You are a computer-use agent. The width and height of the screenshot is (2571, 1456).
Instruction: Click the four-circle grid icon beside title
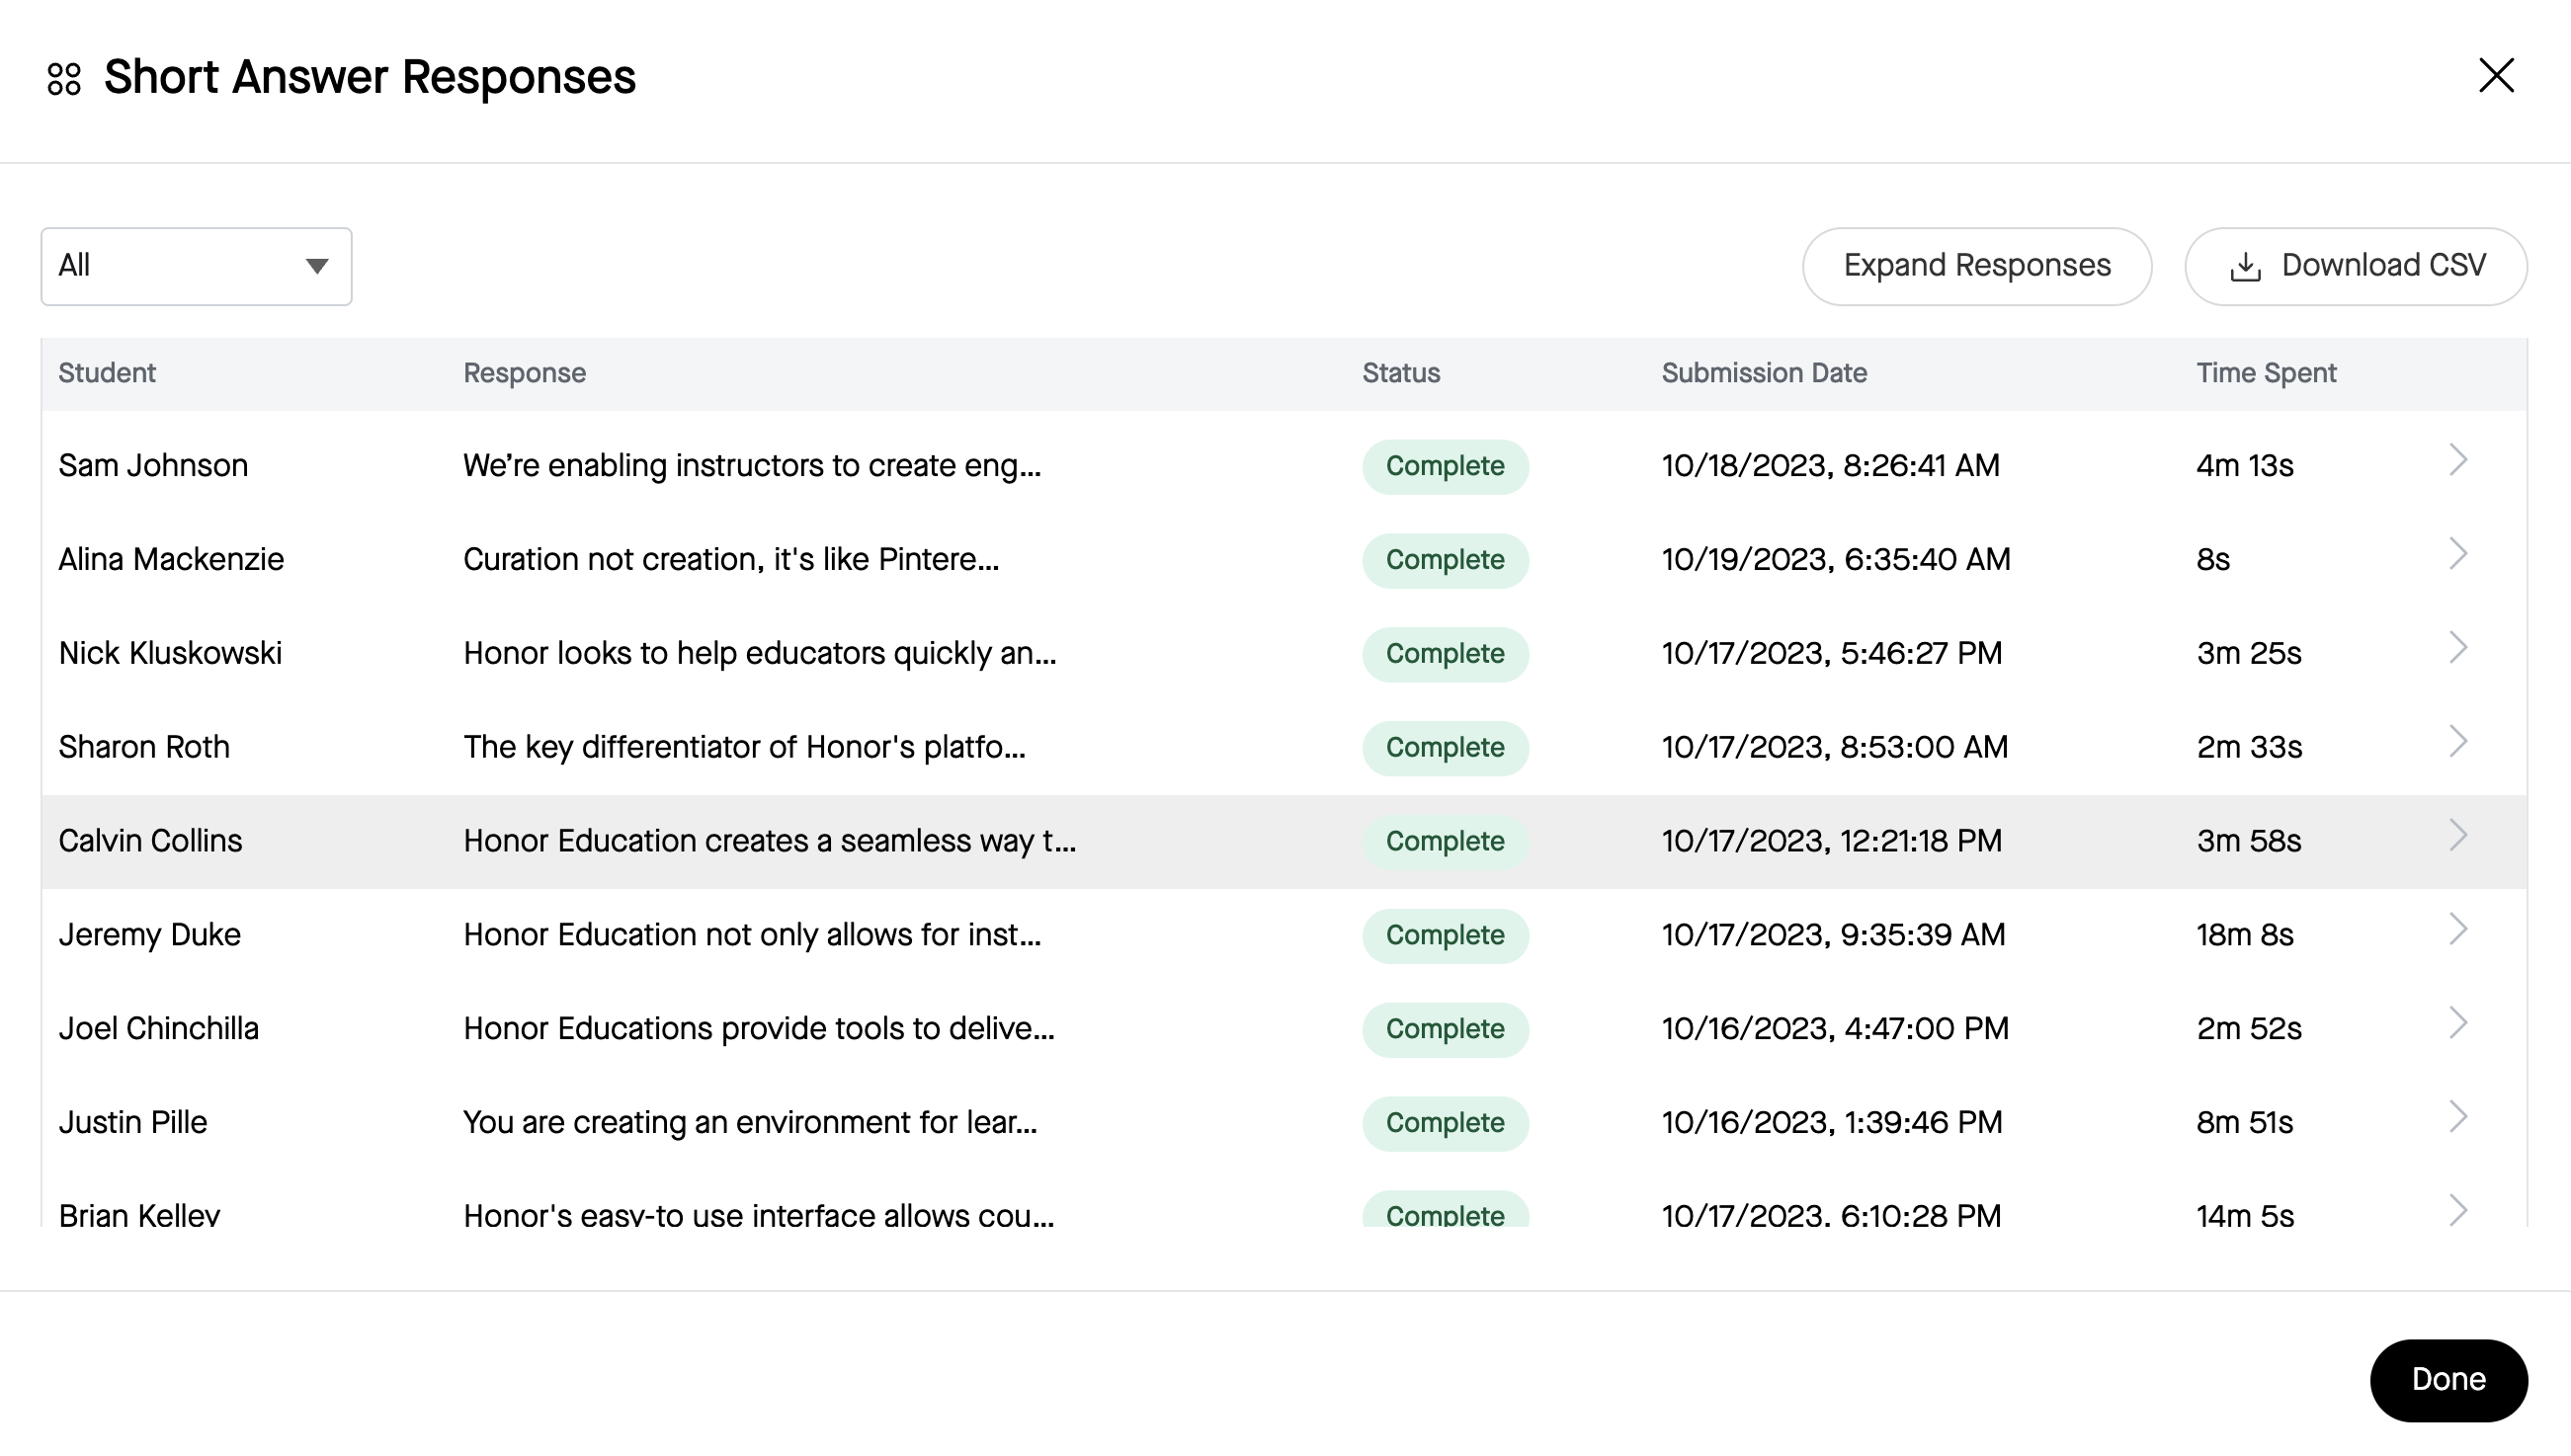[x=64, y=79]
